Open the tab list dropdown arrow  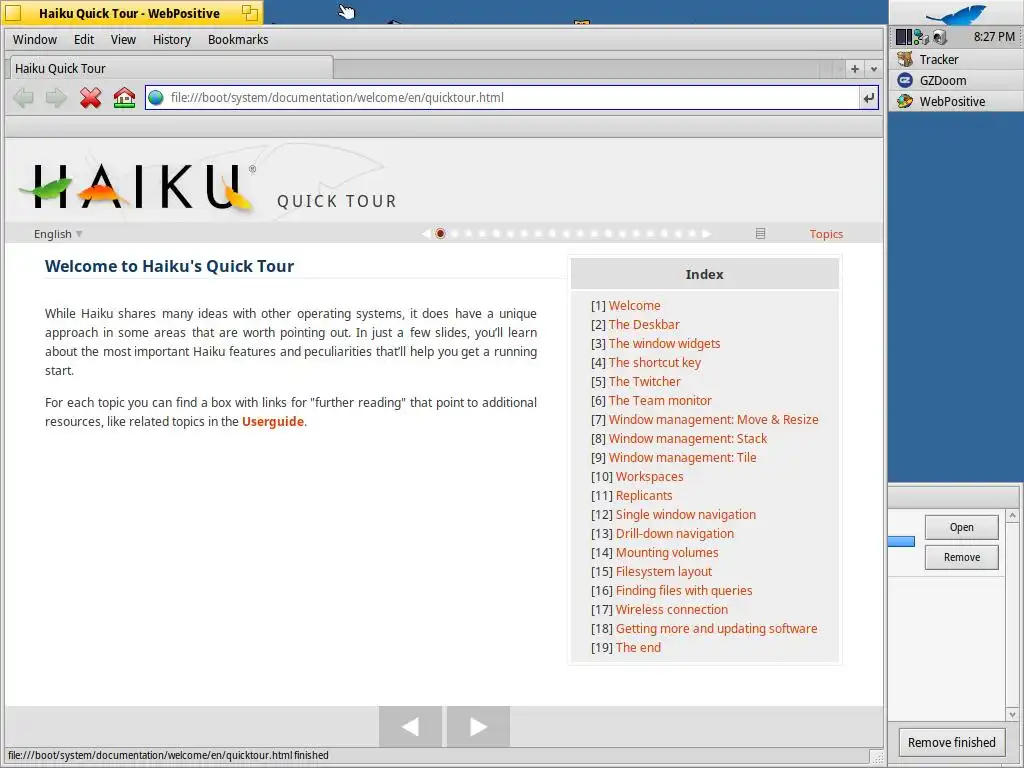pyautogui.click(x=874, y=69)
